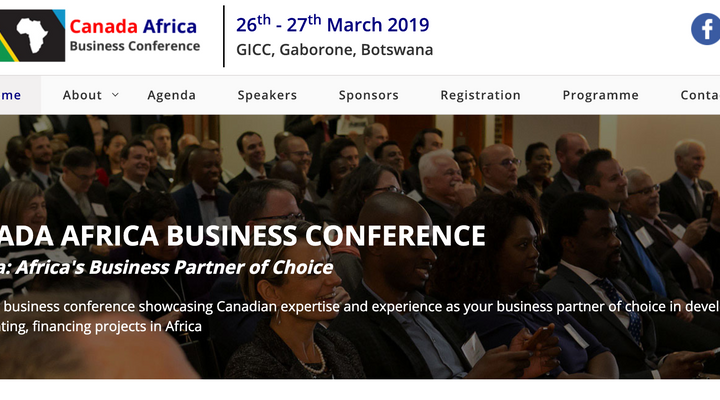The height and width of the screenshot is (400, 720).
Task: Select the highlighted Home nav tab
Action: click(x=12, y=95)
